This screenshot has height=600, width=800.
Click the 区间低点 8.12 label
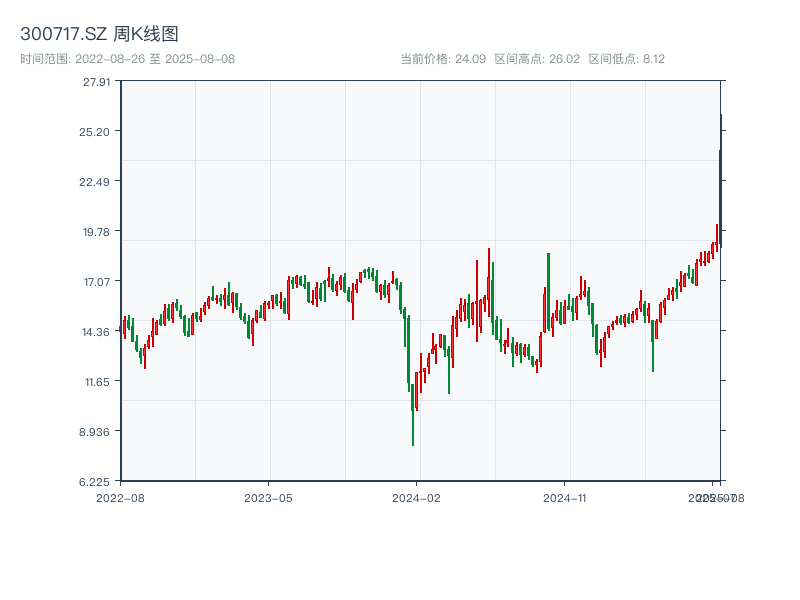click(x=626, y=59)
